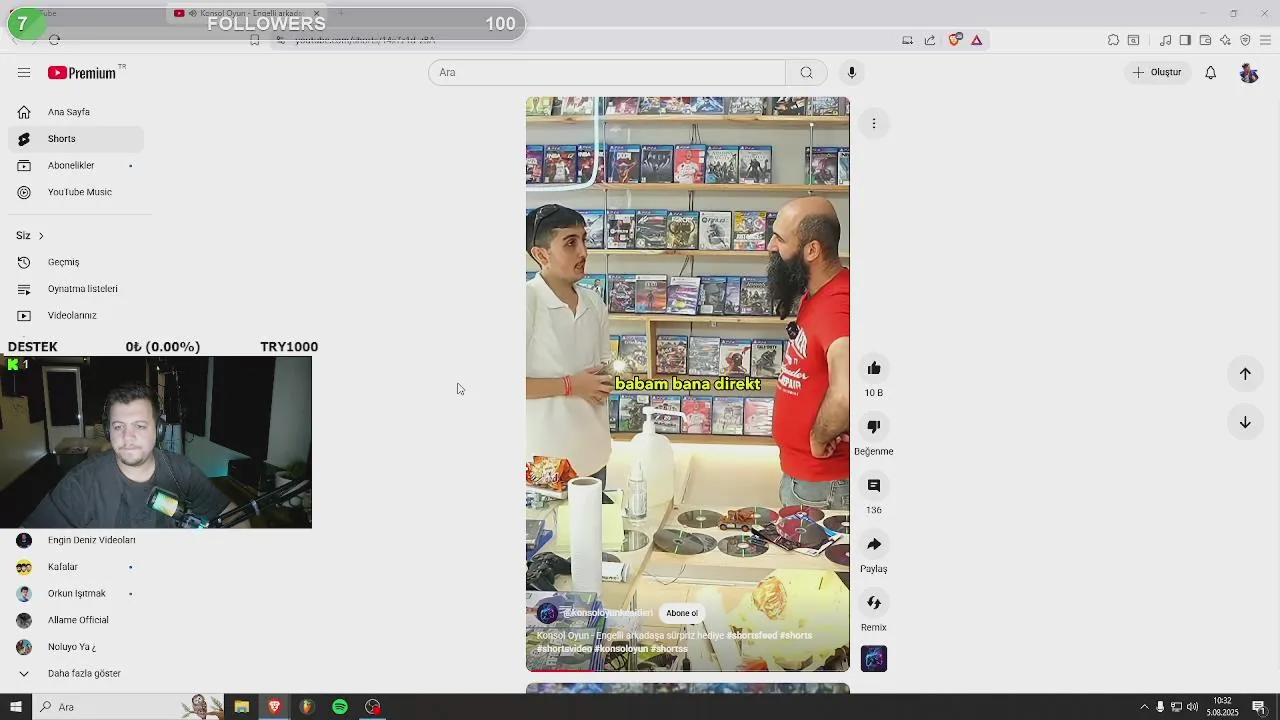1280x720 pixels.
Task: Click the browser address bar URL
Action: (x=365, y=40)
